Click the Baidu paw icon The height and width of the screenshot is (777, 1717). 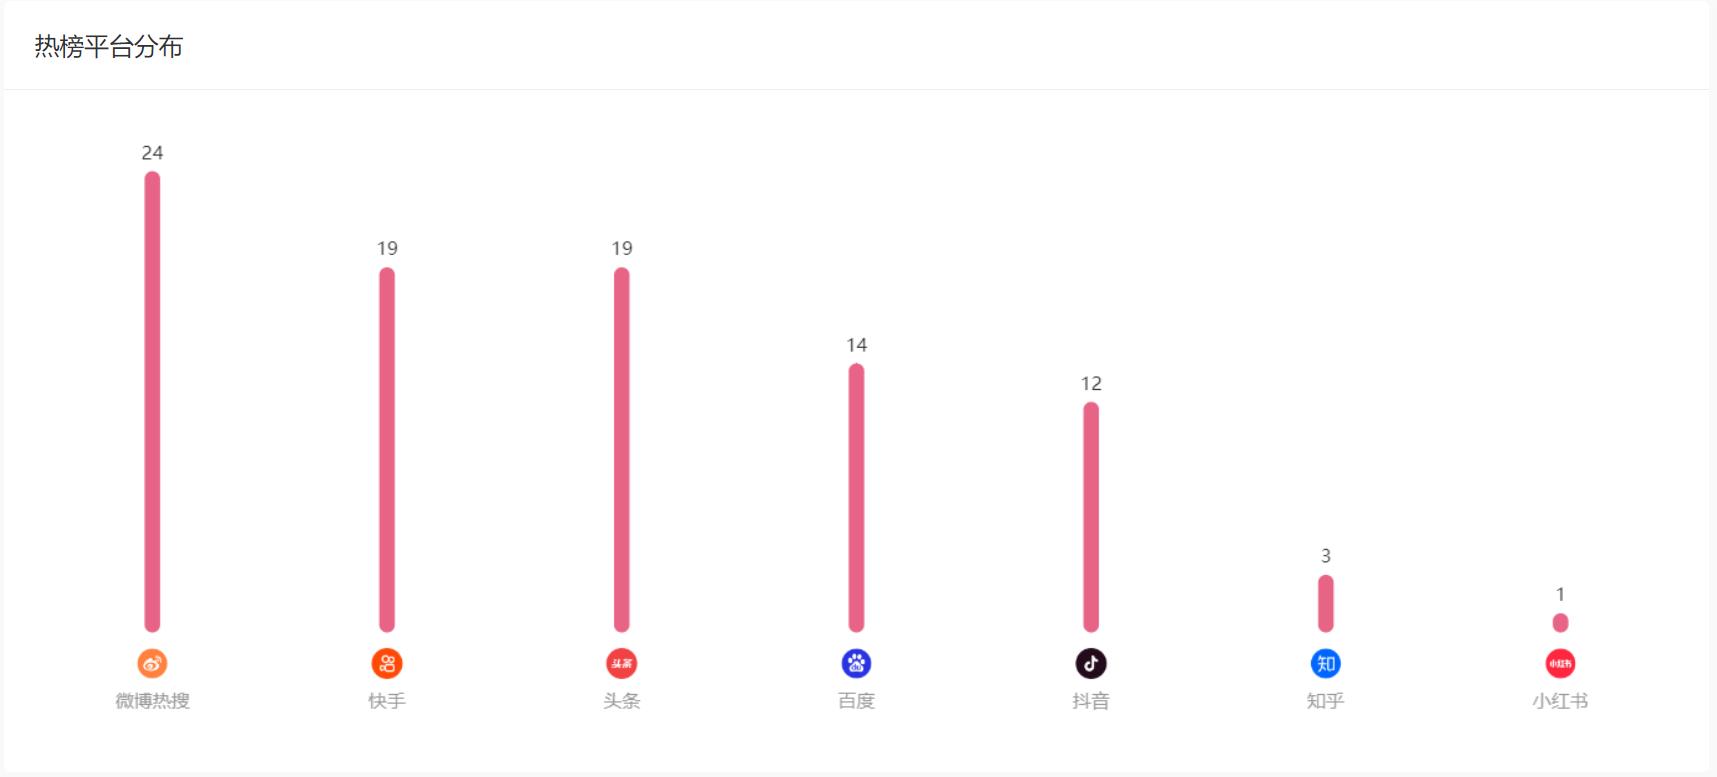click(856, 663)
